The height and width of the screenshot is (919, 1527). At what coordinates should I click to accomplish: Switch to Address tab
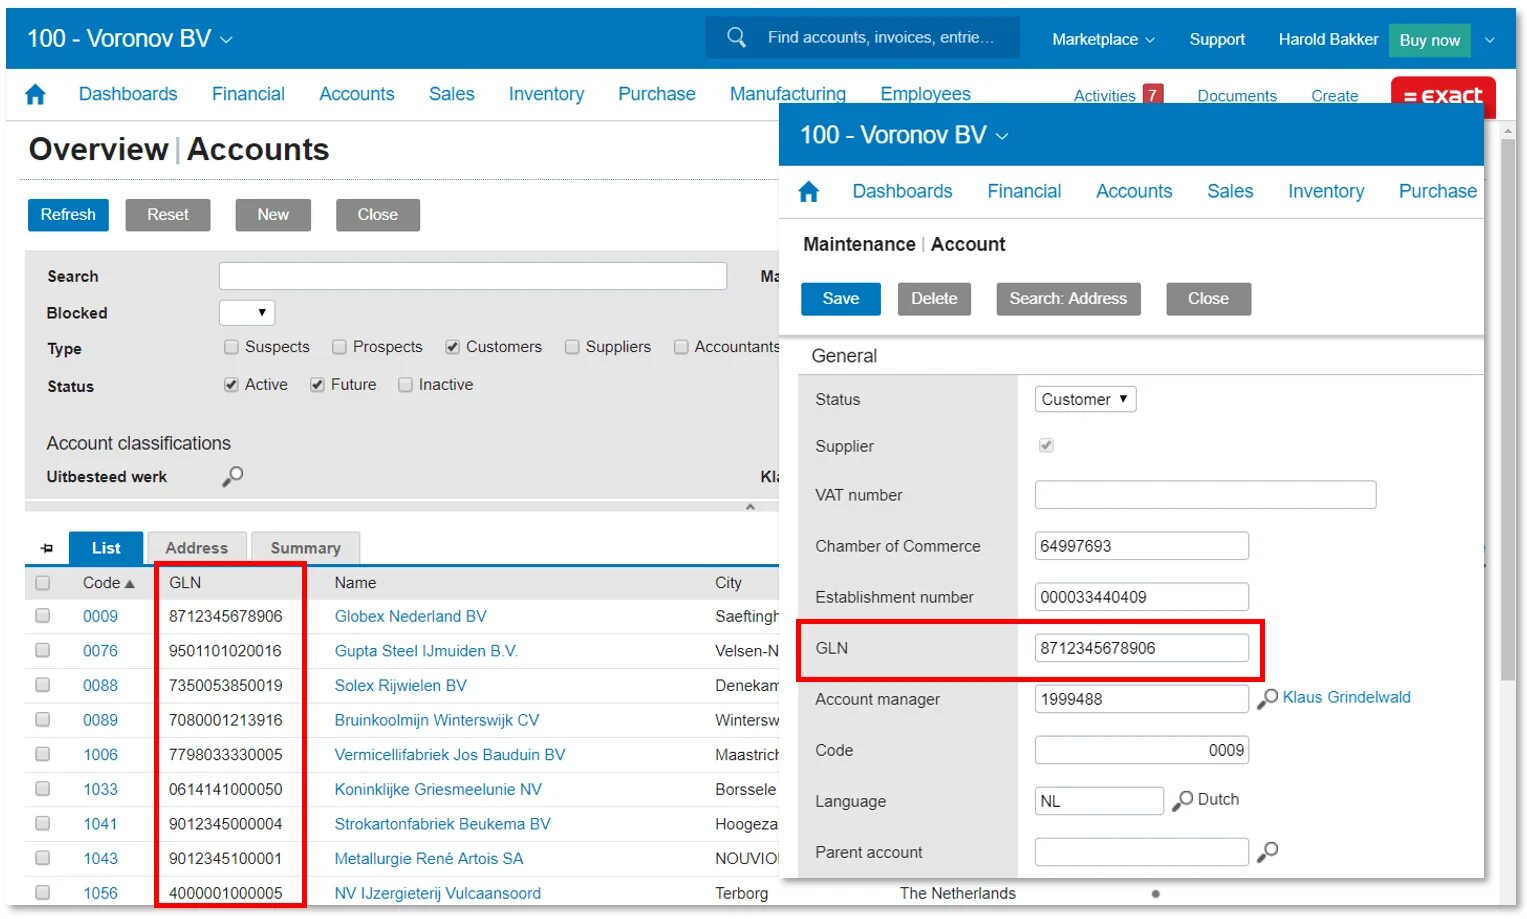click(x=197, y=548)
